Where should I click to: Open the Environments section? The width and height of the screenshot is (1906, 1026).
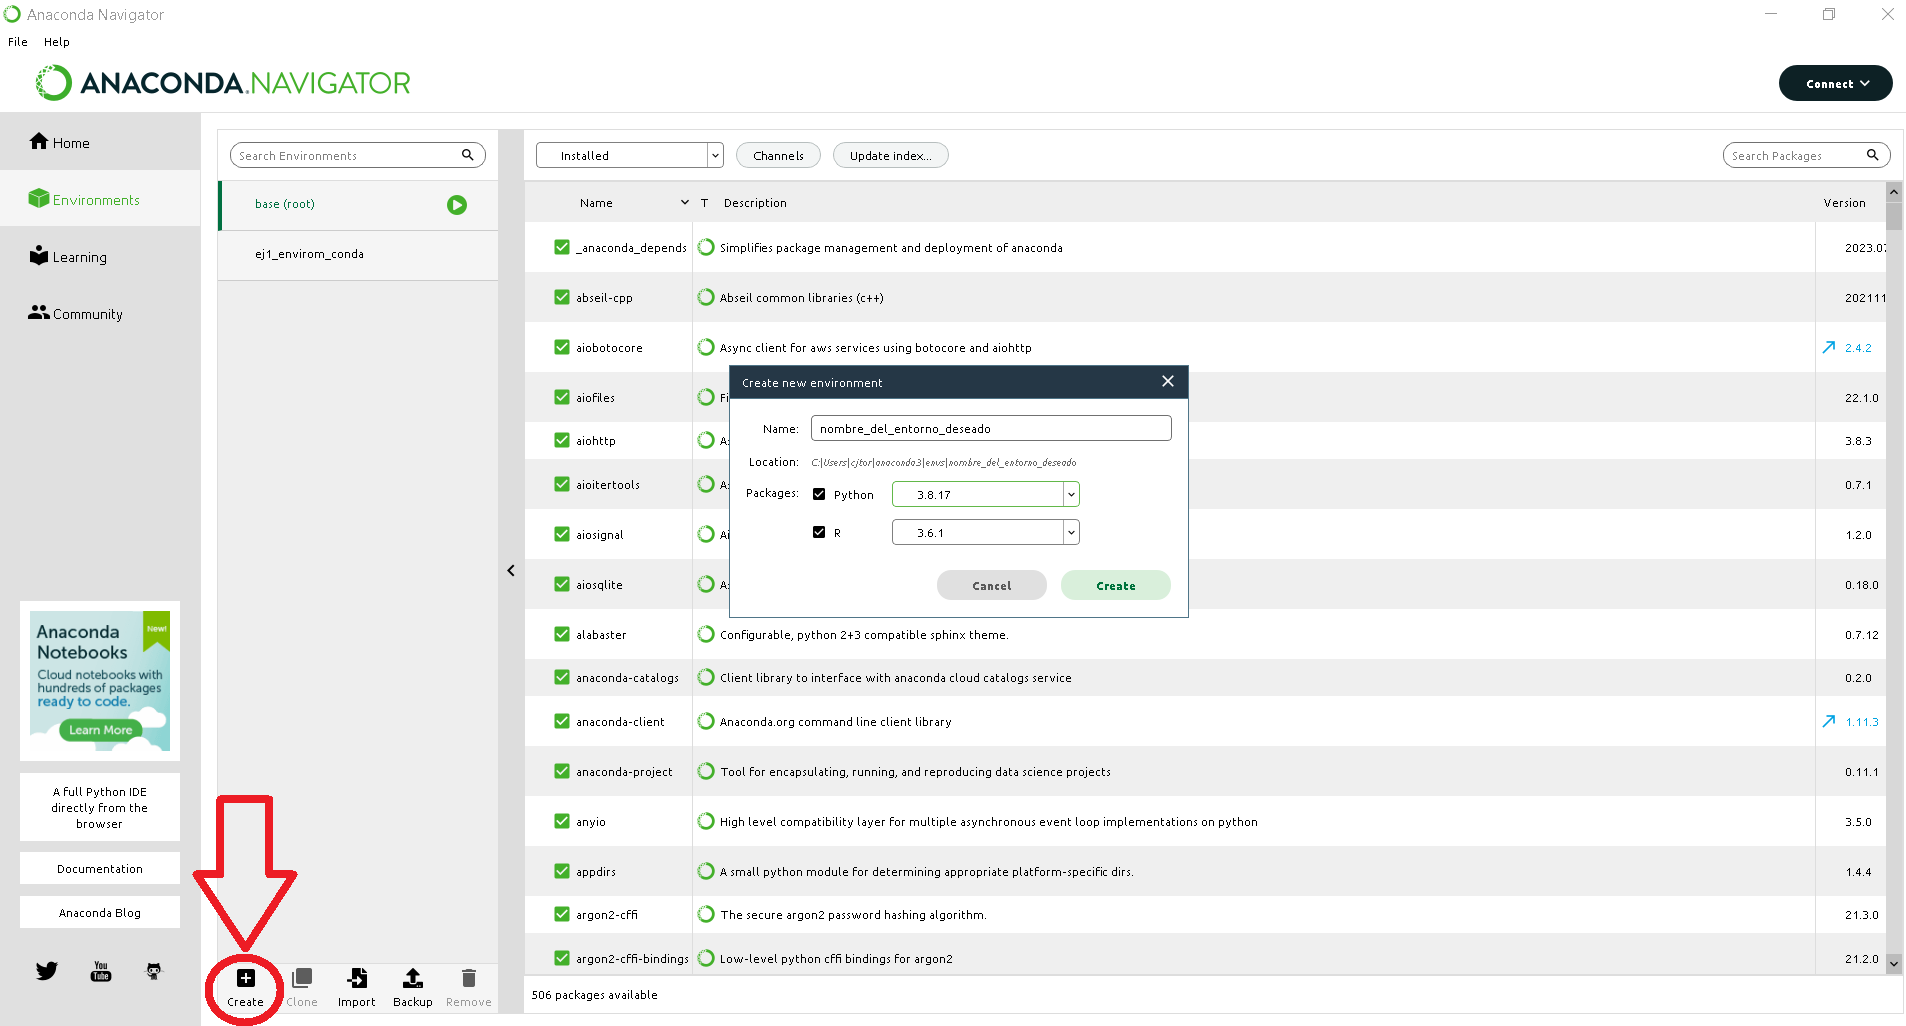coord(100,199)
